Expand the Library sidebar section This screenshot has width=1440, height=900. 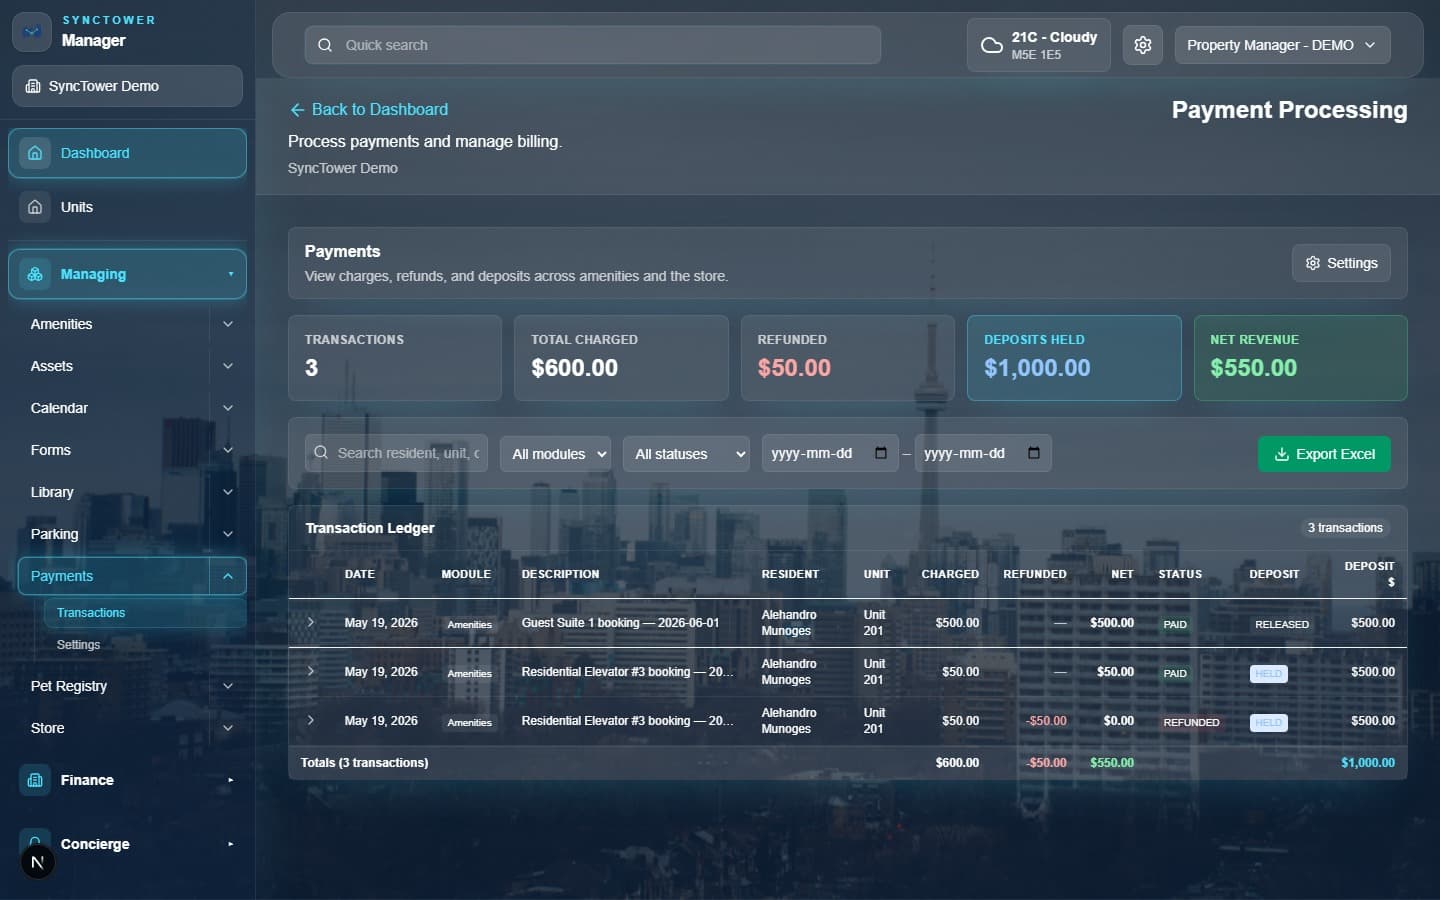(228, 492)
